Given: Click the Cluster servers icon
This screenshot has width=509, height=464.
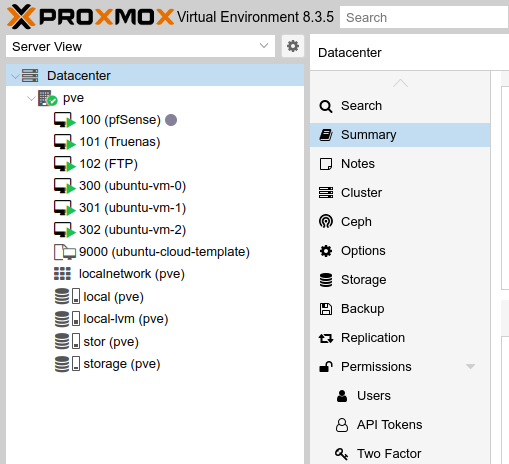Looking at the screenshot, I should (326, 193).
